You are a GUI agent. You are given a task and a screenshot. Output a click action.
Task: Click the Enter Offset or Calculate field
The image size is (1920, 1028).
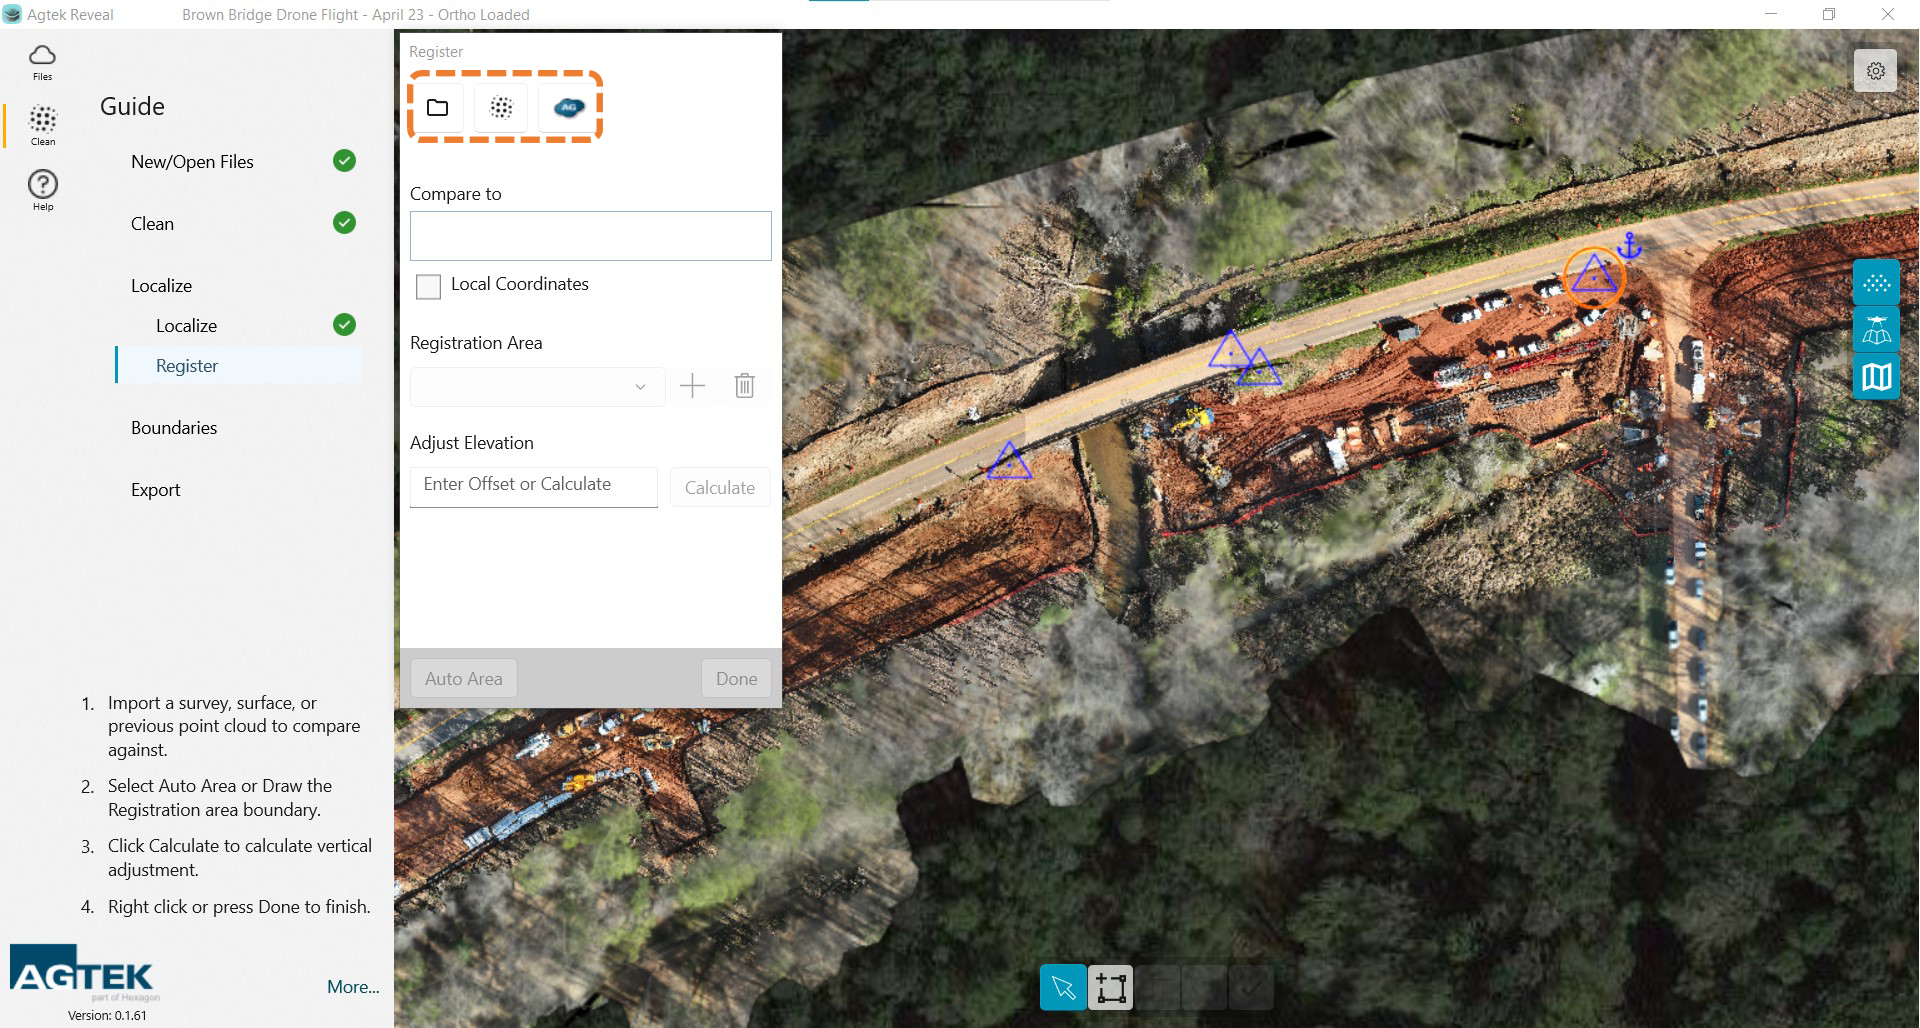click(533, 486)
